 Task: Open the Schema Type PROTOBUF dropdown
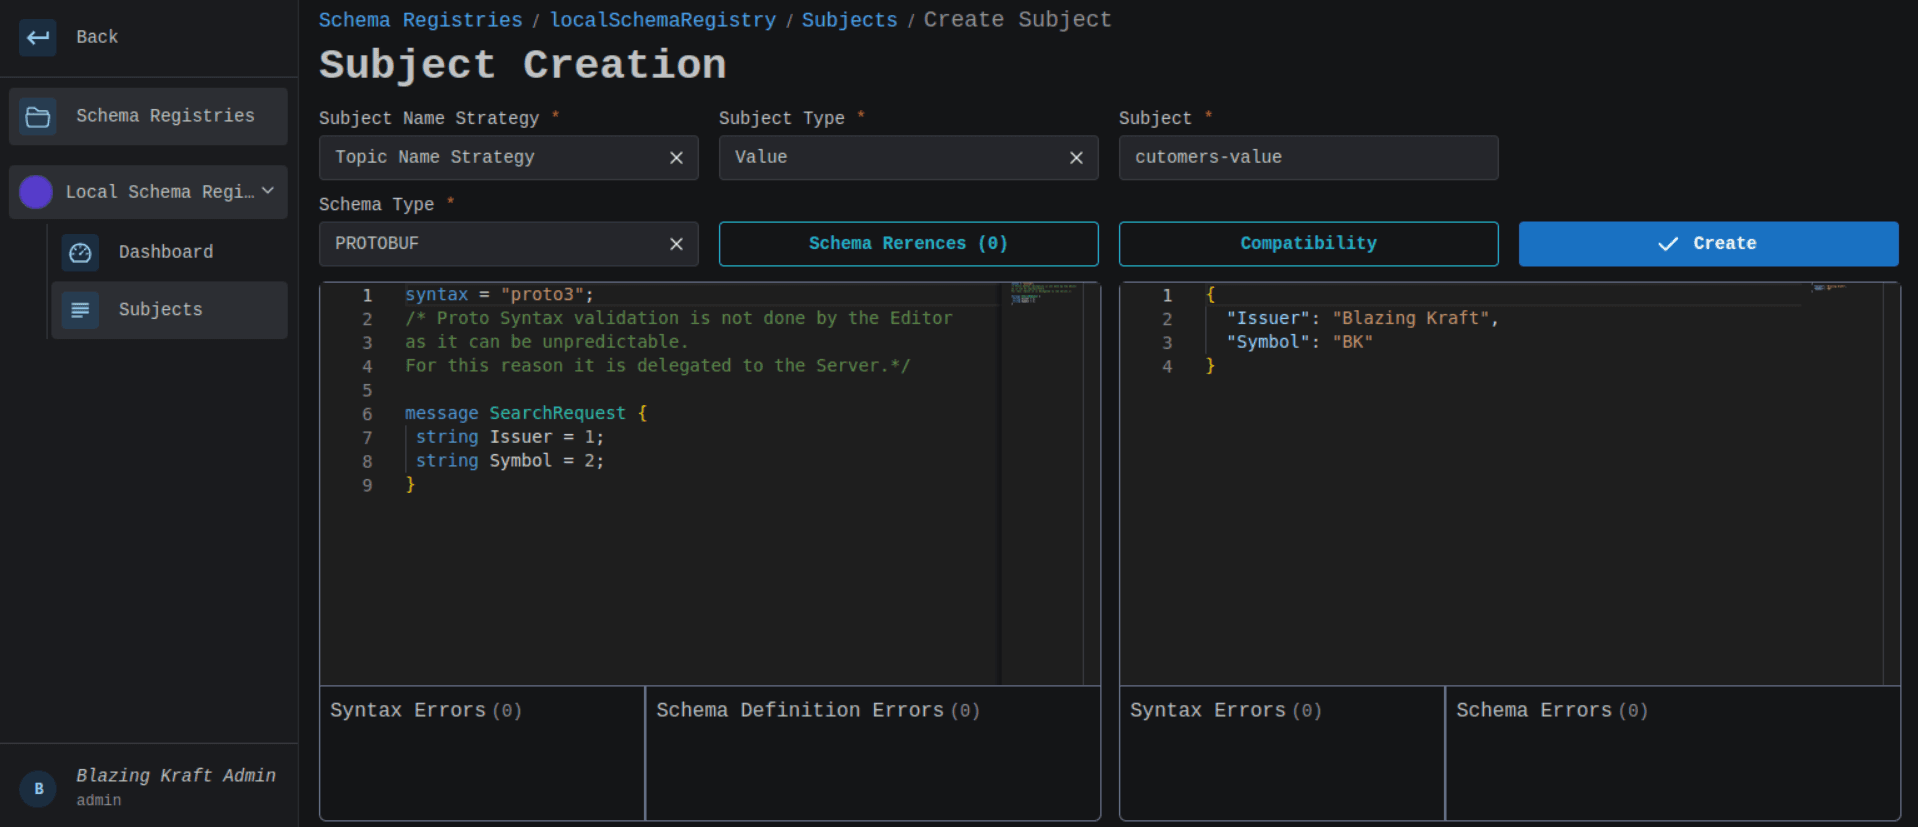coord(508,244)
